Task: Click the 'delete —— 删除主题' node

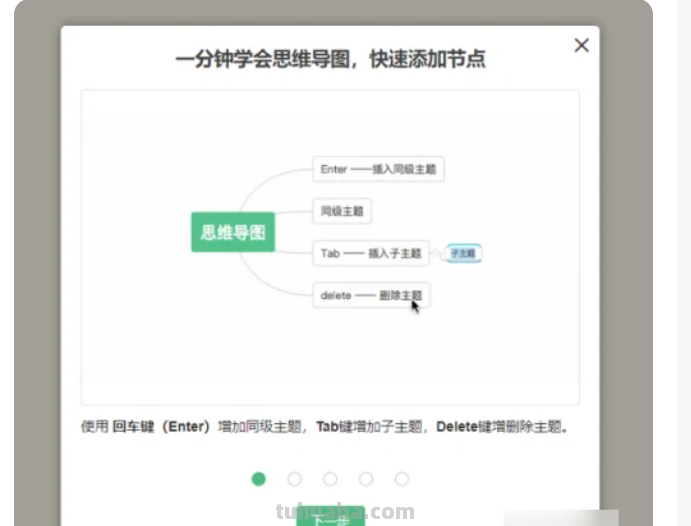Action: click(371, 295)
